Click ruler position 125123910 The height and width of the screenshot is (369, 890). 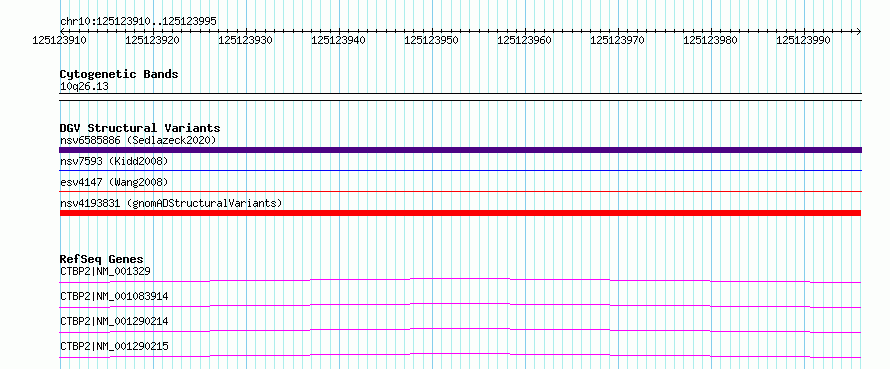60,40
